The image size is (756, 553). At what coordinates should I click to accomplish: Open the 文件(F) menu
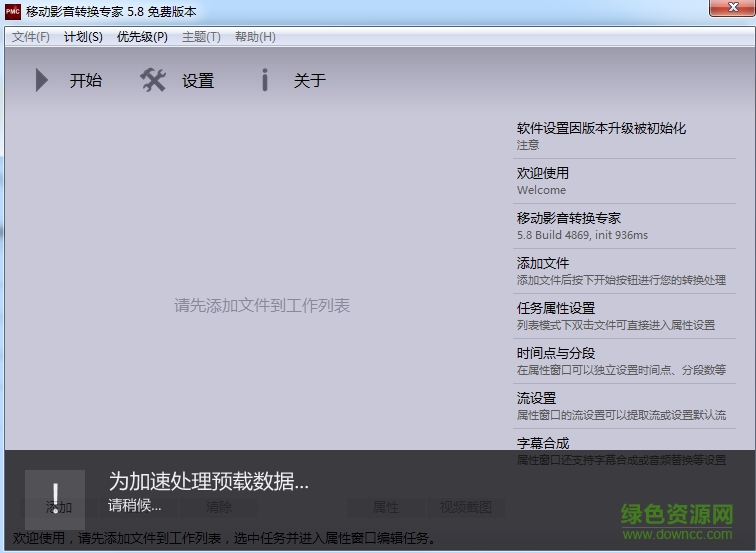point(31,37)
